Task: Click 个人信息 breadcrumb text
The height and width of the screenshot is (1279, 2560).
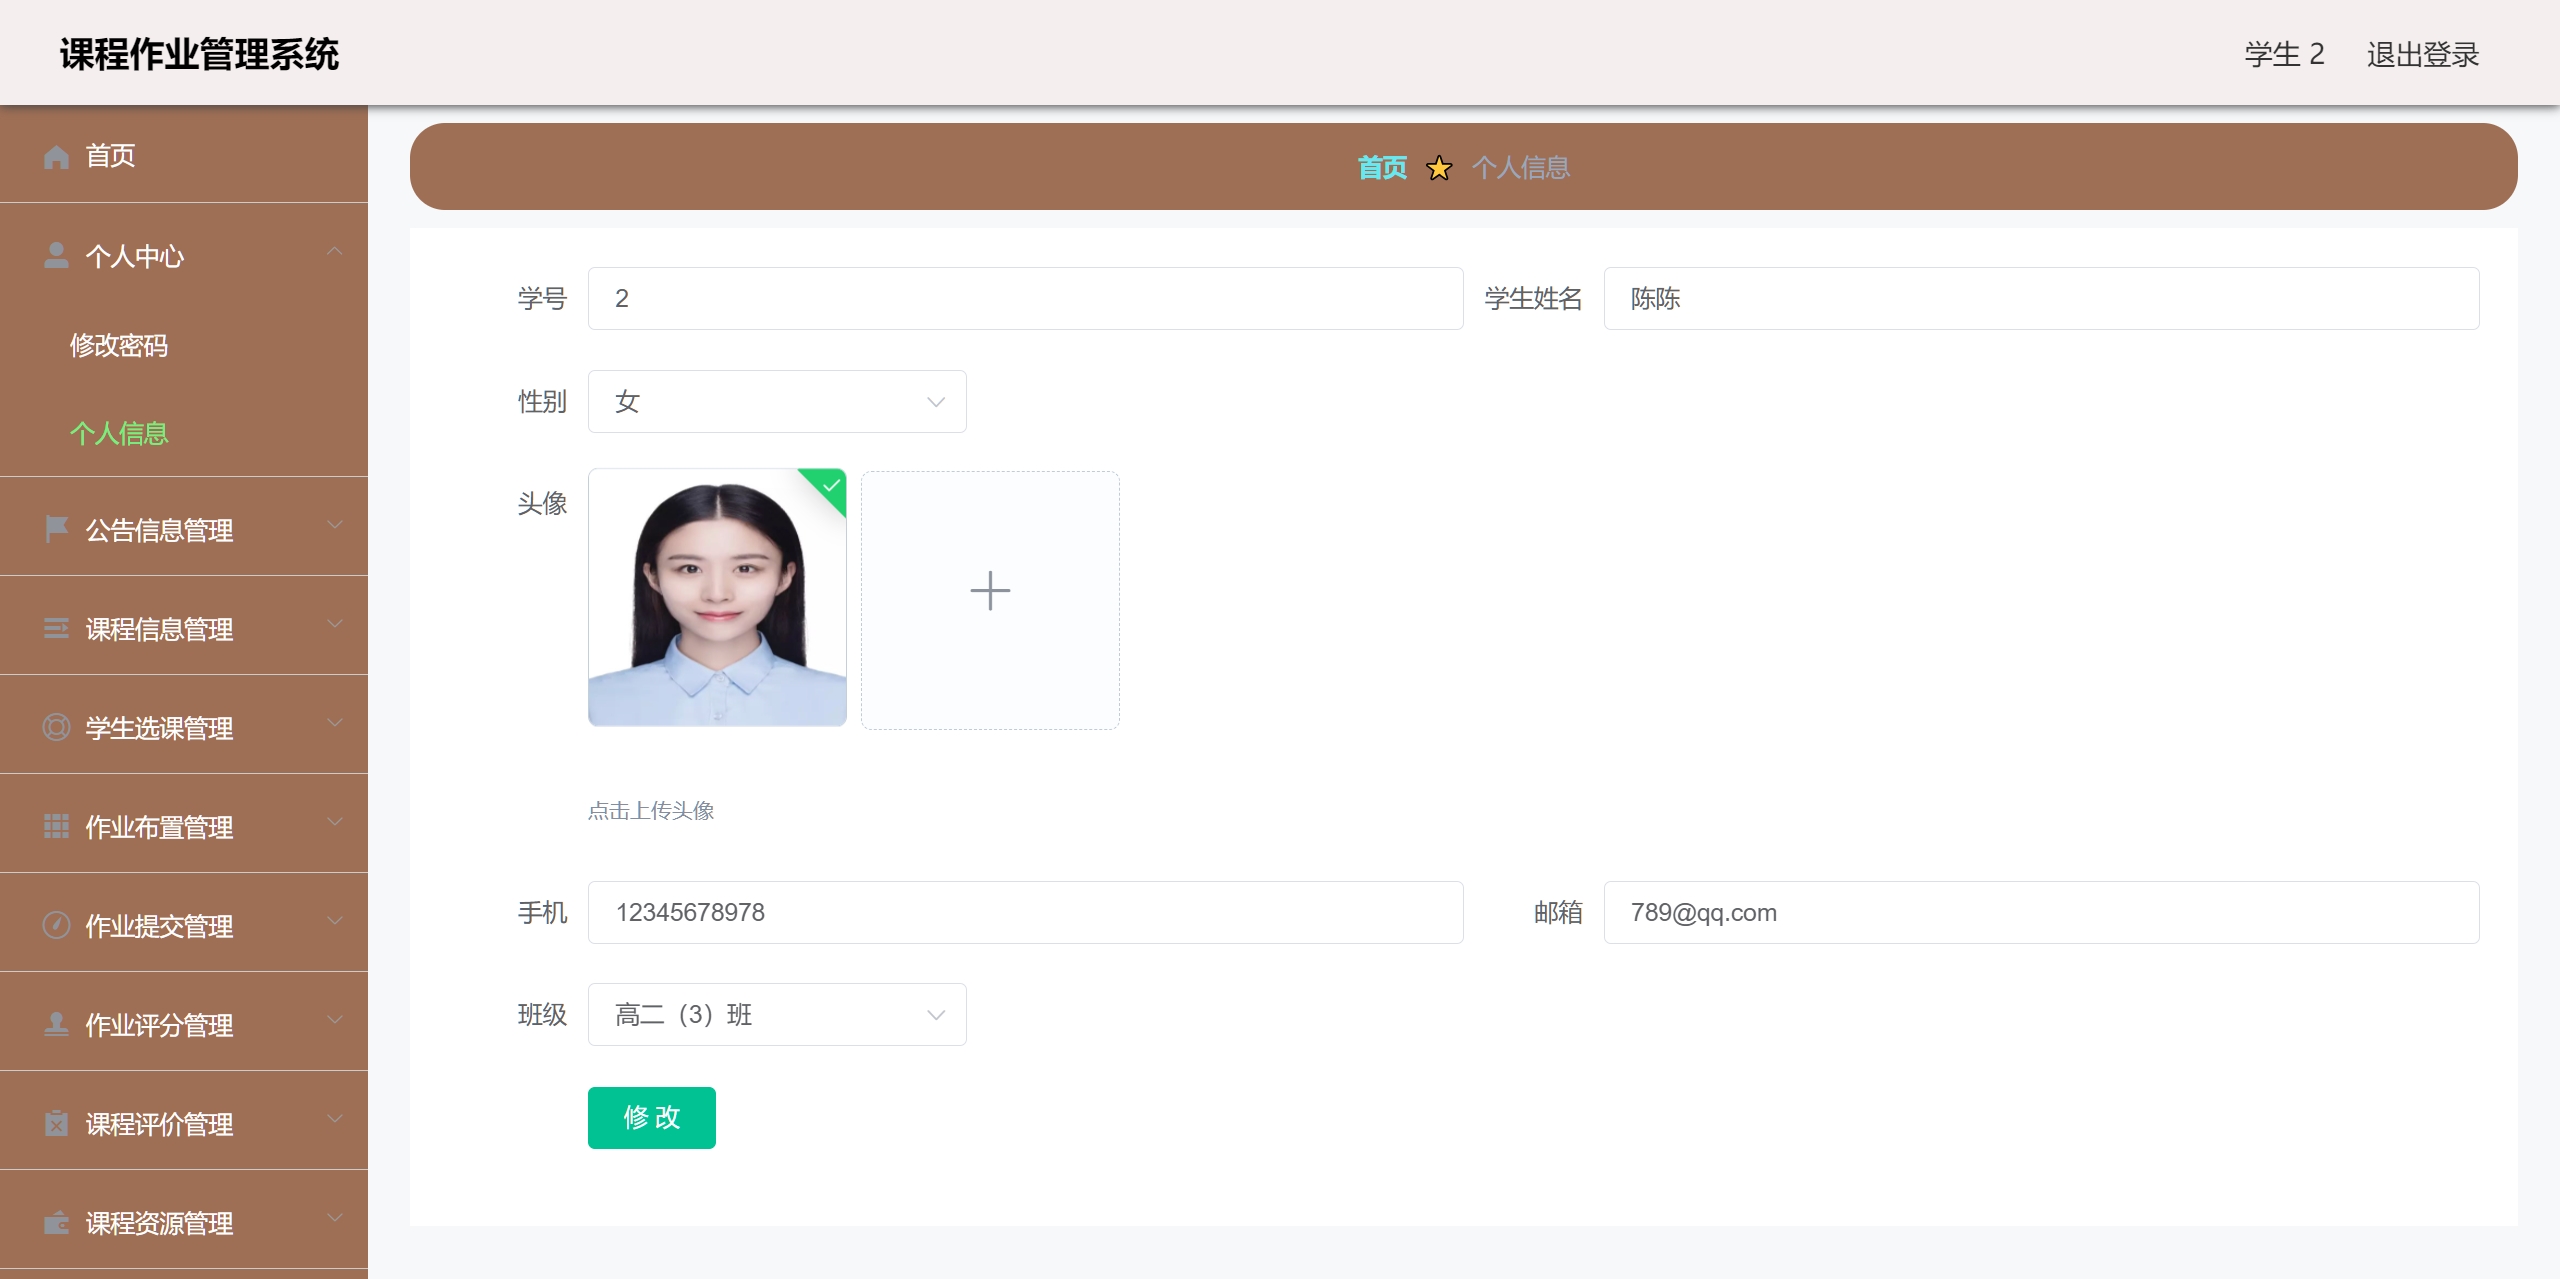Action: [x=1521, y=168]
